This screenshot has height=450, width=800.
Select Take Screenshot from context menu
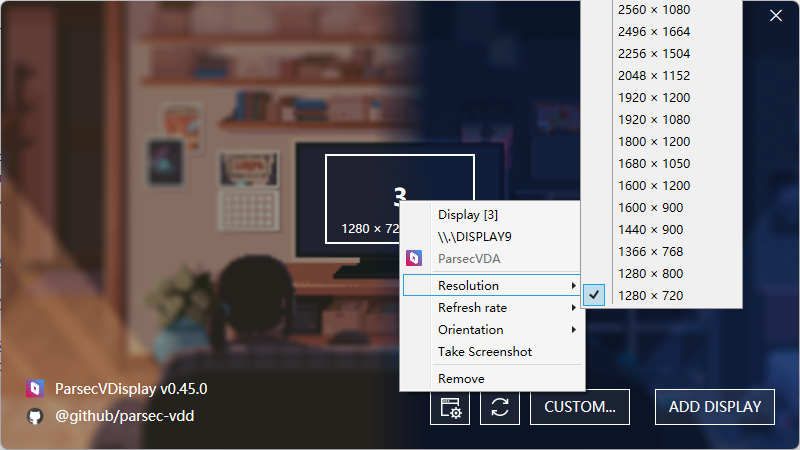tap(485, 352)
